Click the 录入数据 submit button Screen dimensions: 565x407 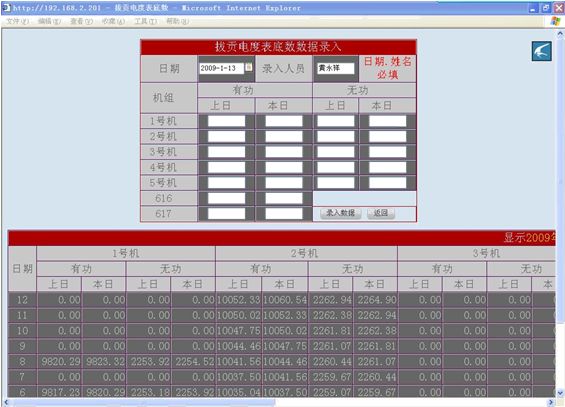point(341,213)
